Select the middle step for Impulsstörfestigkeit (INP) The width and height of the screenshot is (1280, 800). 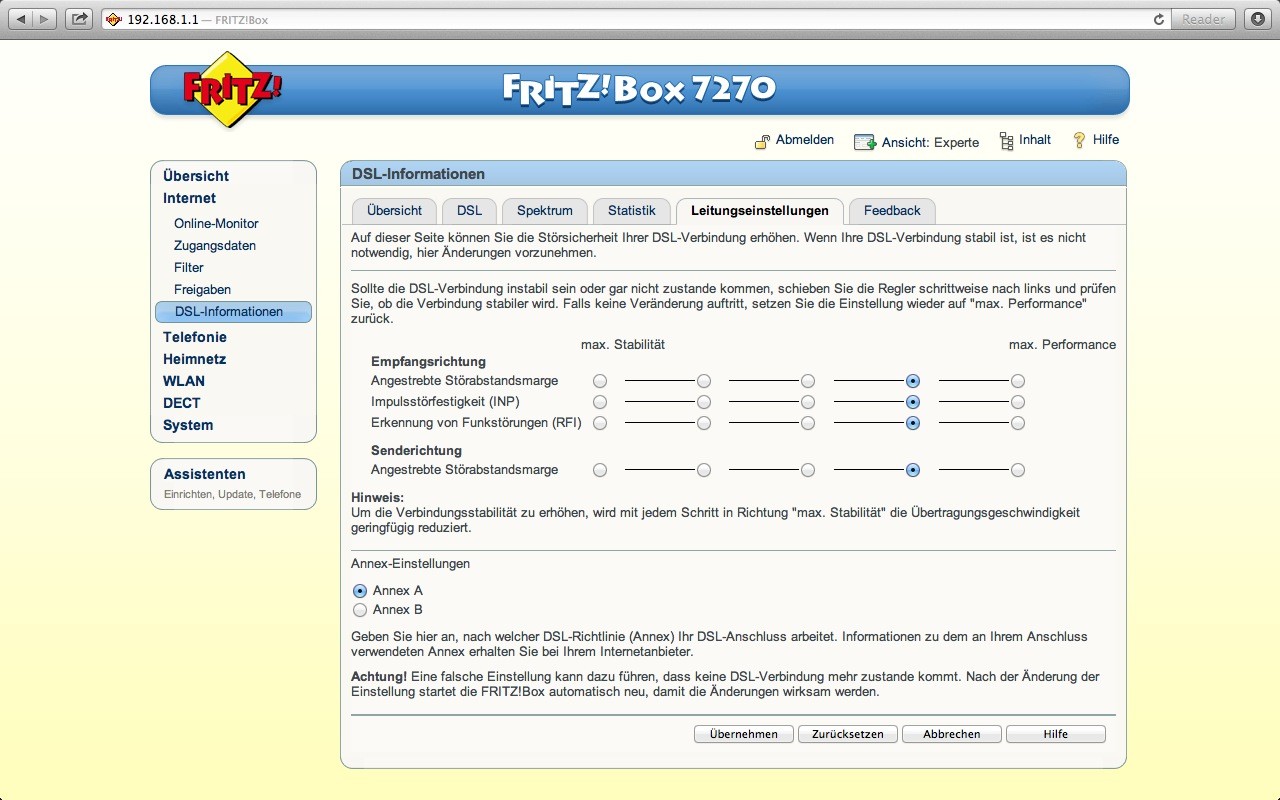pyautogui.click(x=808, y=402)
